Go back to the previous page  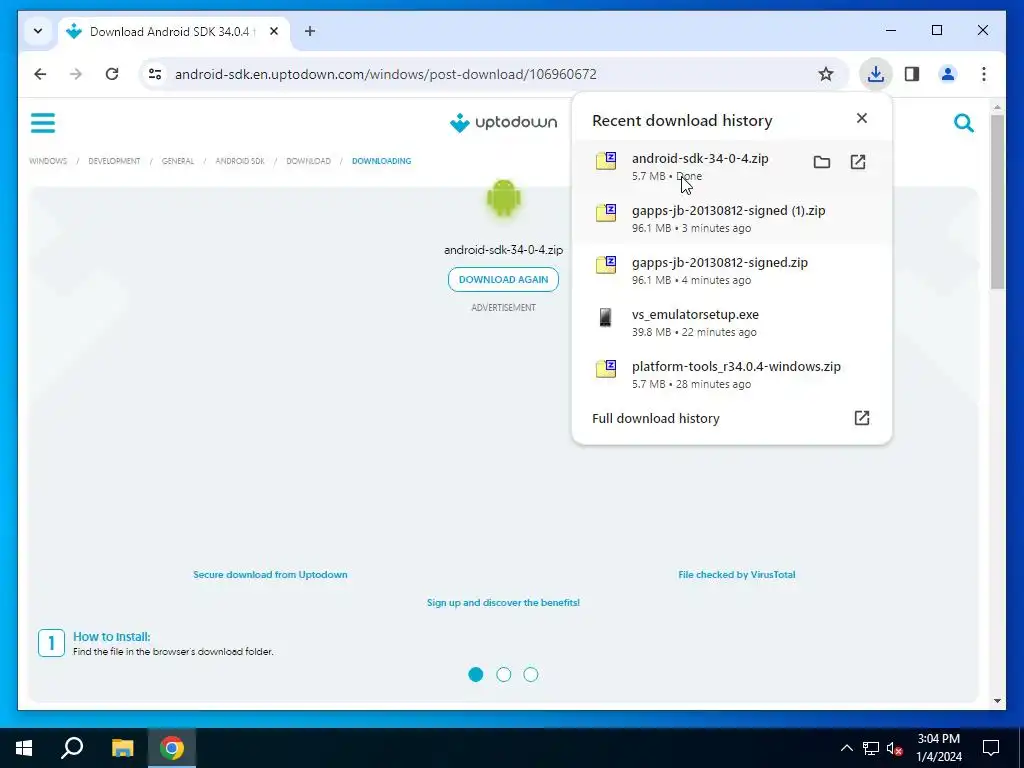40,74
